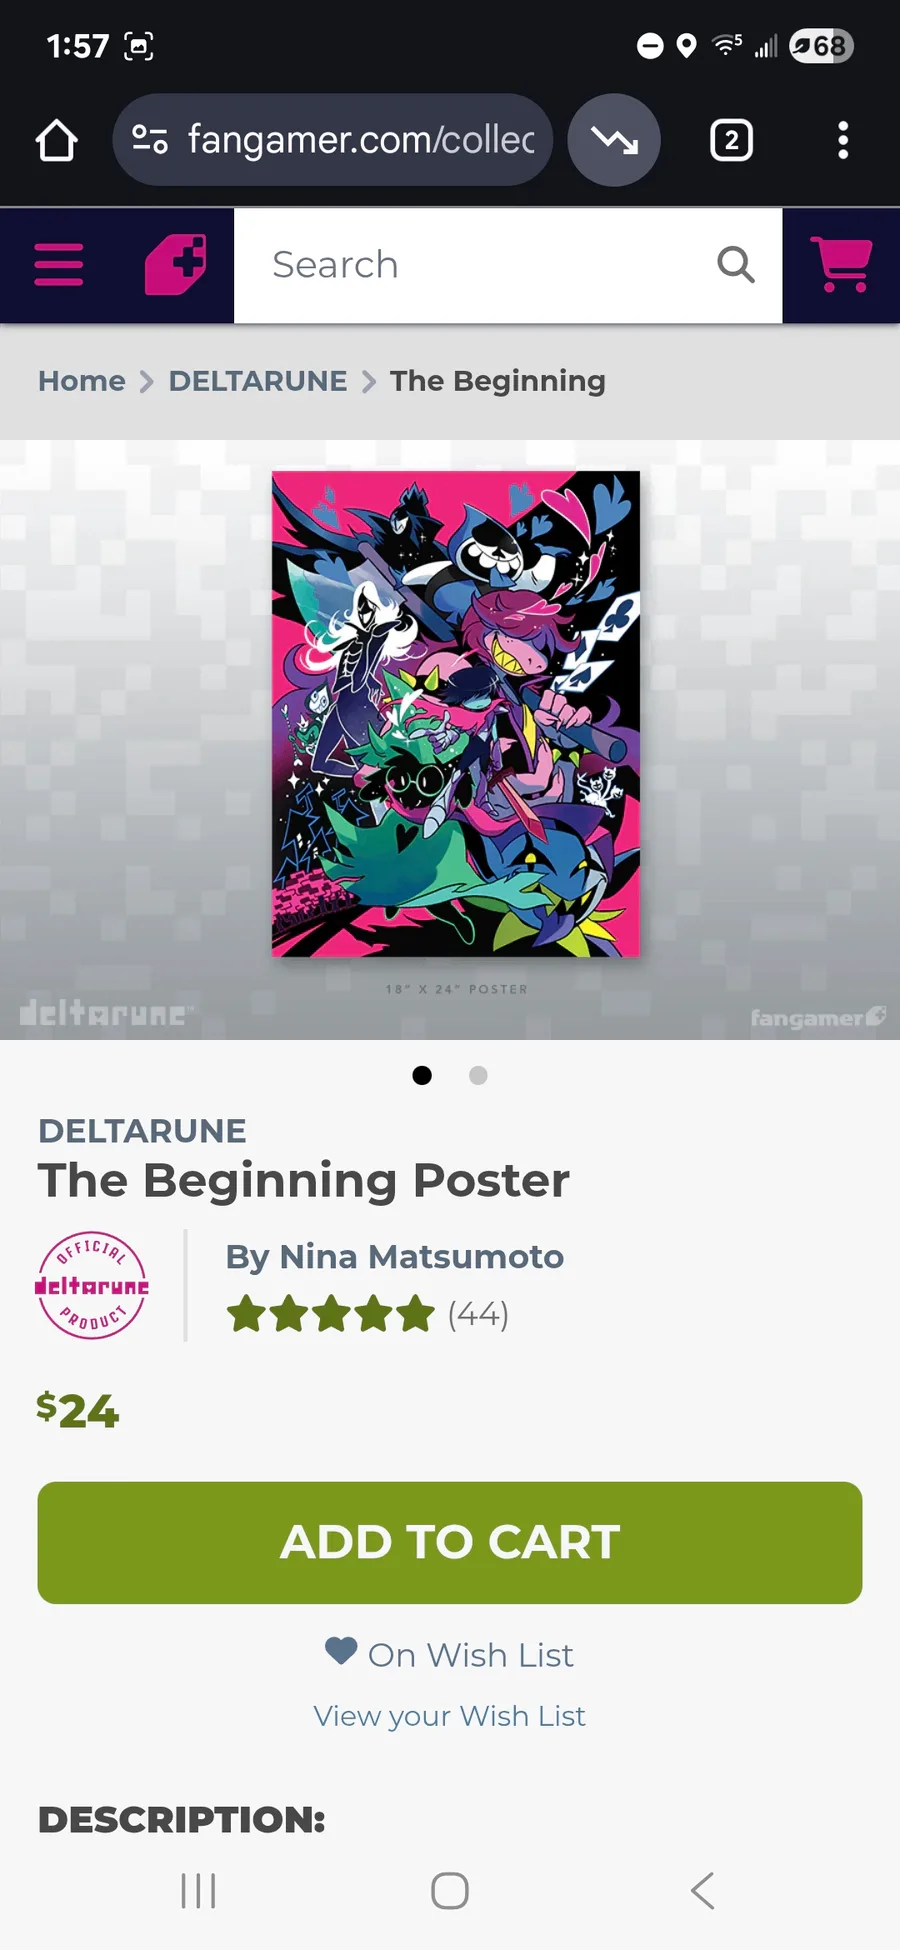The width and height of the screenshot is (900, 1950).
Task: Go to the DELTARUNE breadcrumb
Action: (258, 381)
